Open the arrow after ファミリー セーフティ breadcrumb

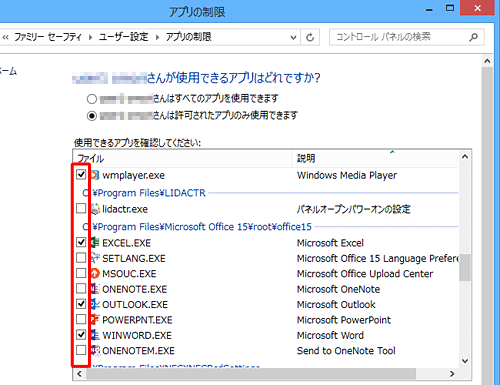(90, 37)
